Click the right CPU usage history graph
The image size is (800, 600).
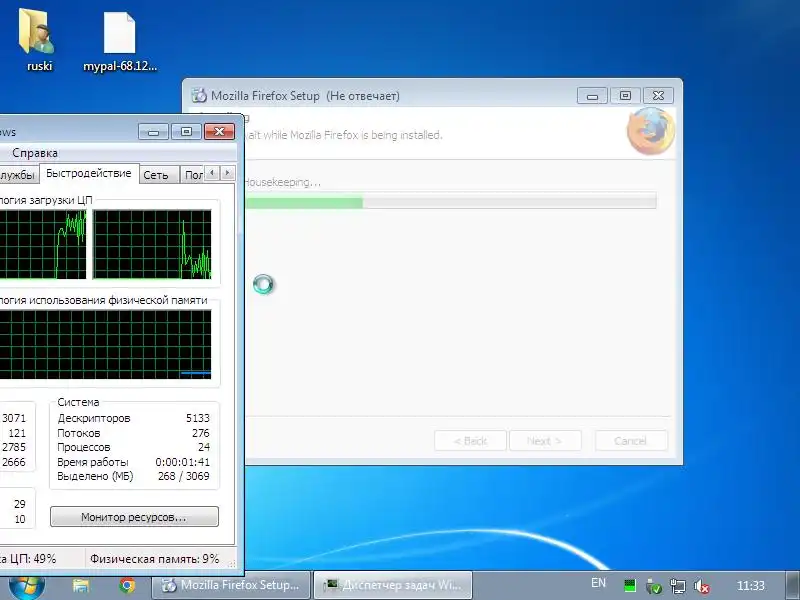152,244
